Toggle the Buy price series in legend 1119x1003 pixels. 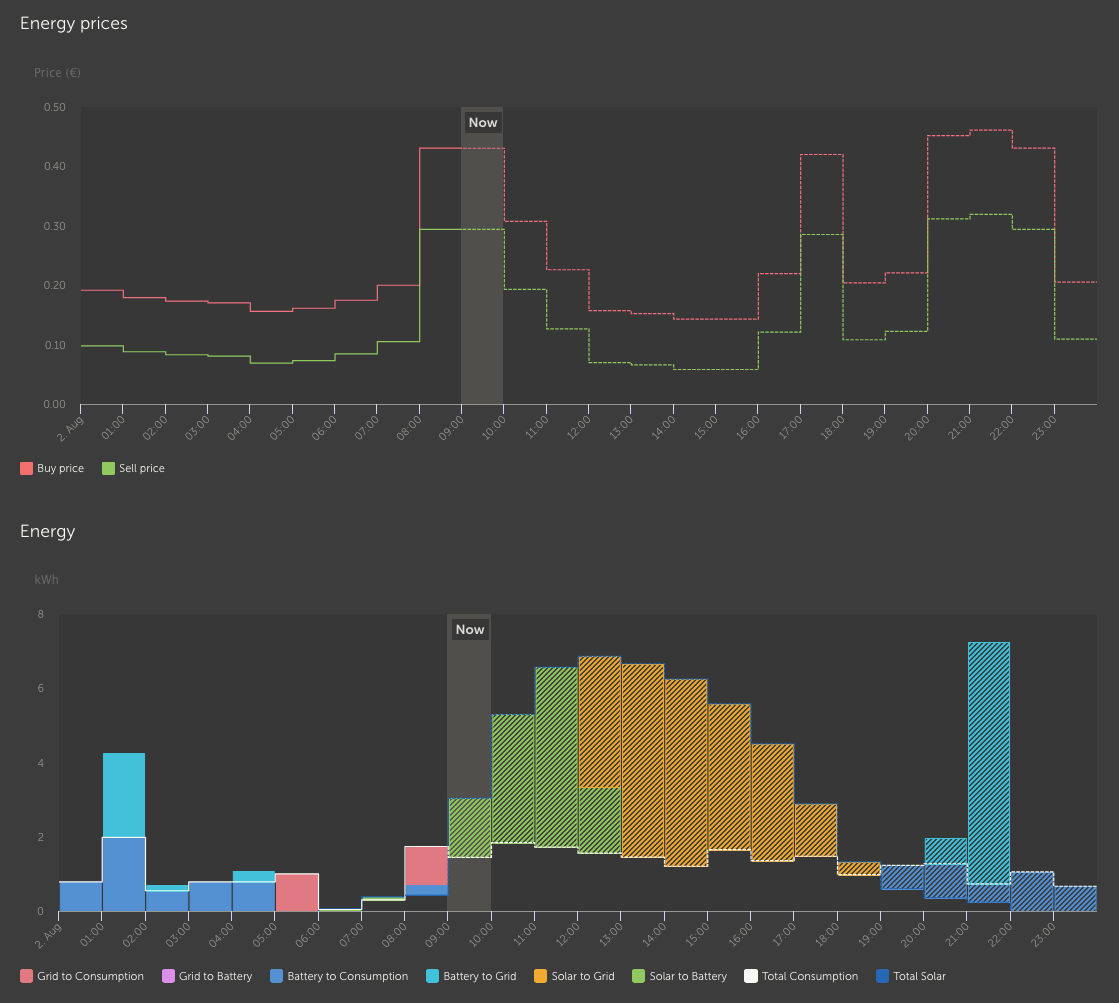[x=52, y=468]
